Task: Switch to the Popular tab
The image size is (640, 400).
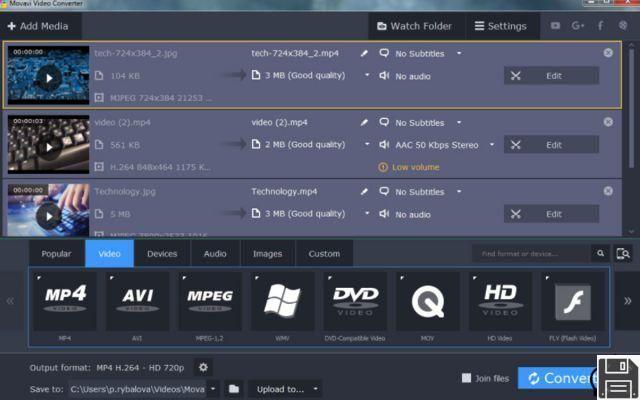Action: [56, 253]
